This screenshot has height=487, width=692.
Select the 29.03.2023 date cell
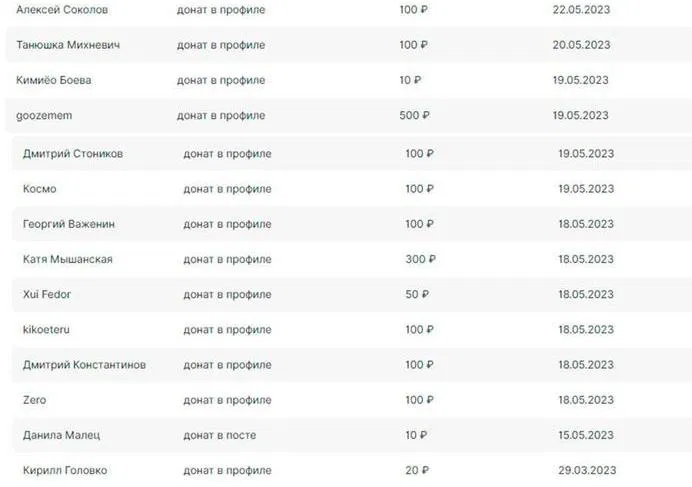pos(587,471)
